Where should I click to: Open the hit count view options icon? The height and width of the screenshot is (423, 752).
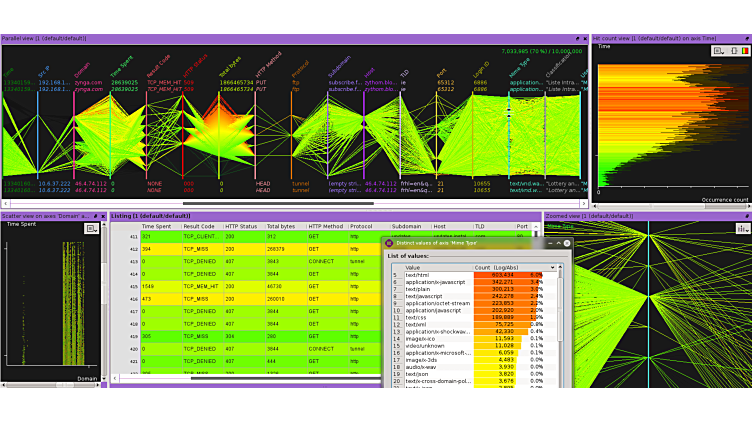click(720, 50)
